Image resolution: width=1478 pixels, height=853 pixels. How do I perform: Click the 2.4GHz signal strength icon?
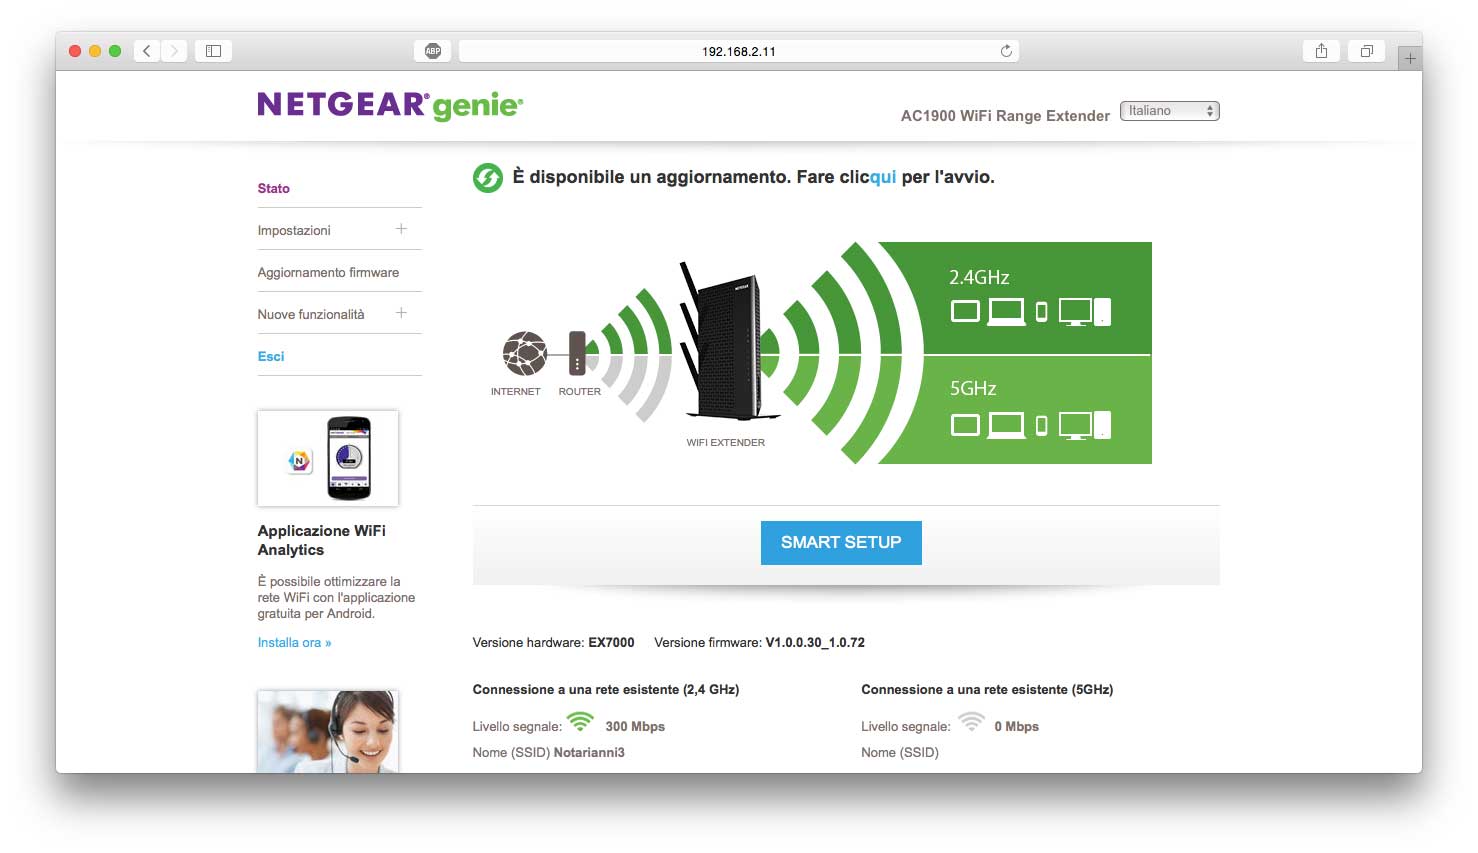(x=580, y=721)
